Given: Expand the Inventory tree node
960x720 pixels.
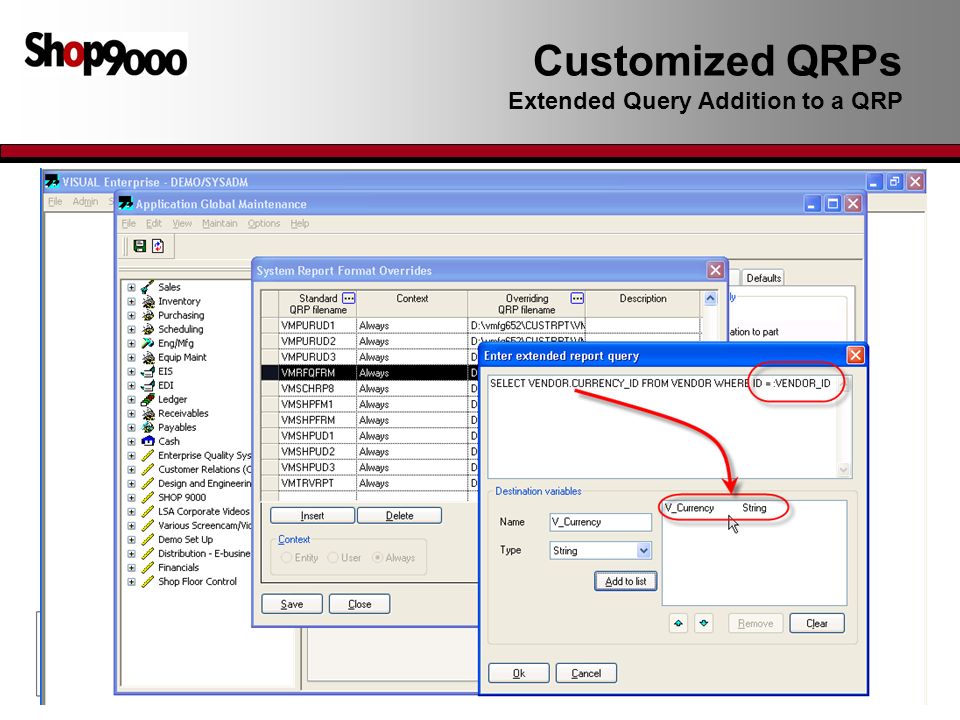Looking at the screenshot, I should coord(131,301).
